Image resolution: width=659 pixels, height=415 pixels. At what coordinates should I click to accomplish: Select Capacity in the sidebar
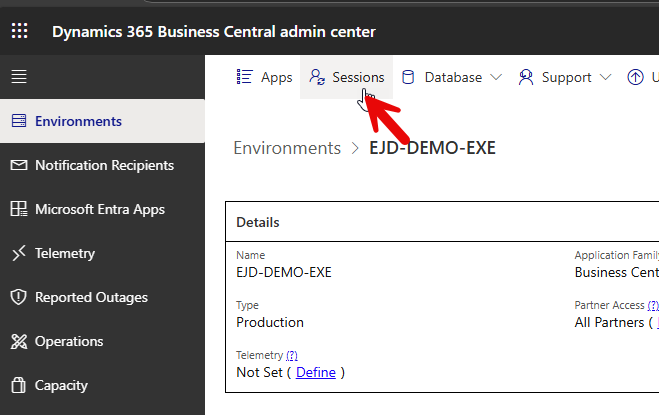102,385
